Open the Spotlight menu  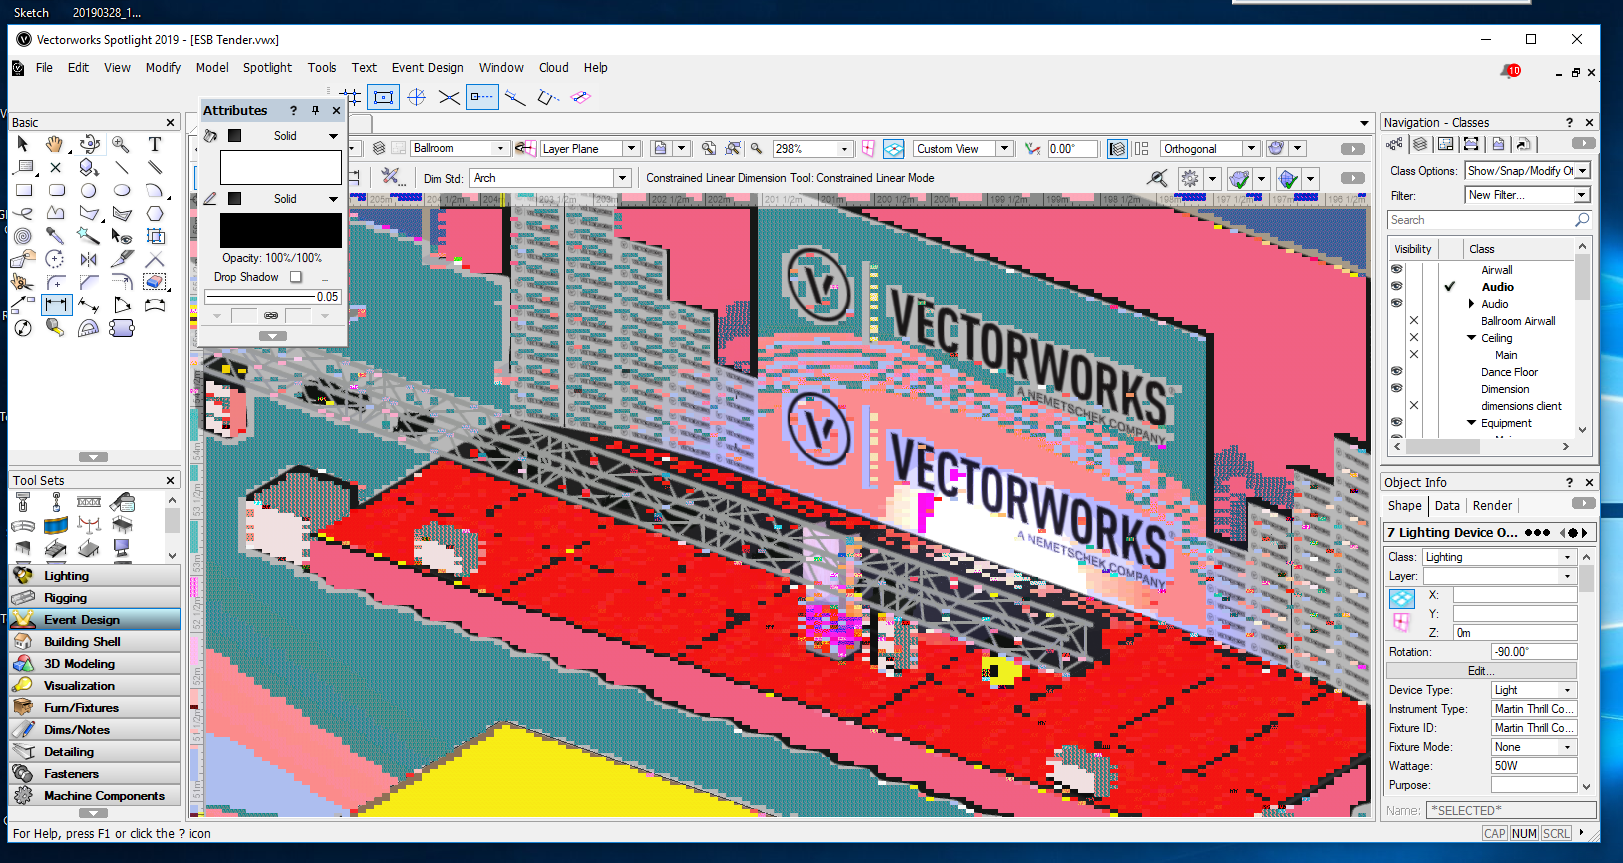click(x=267, y=68)
